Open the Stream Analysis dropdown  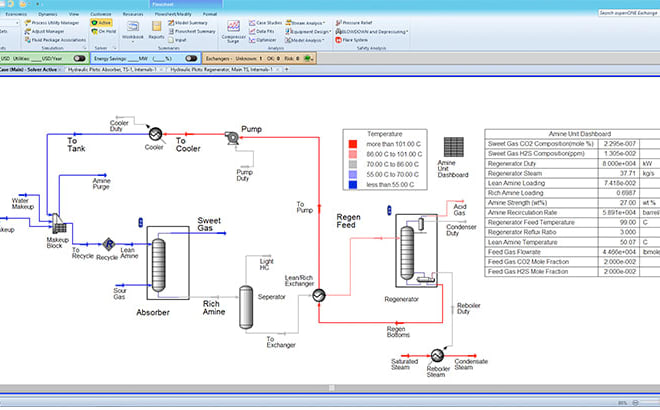pos(306,23)
